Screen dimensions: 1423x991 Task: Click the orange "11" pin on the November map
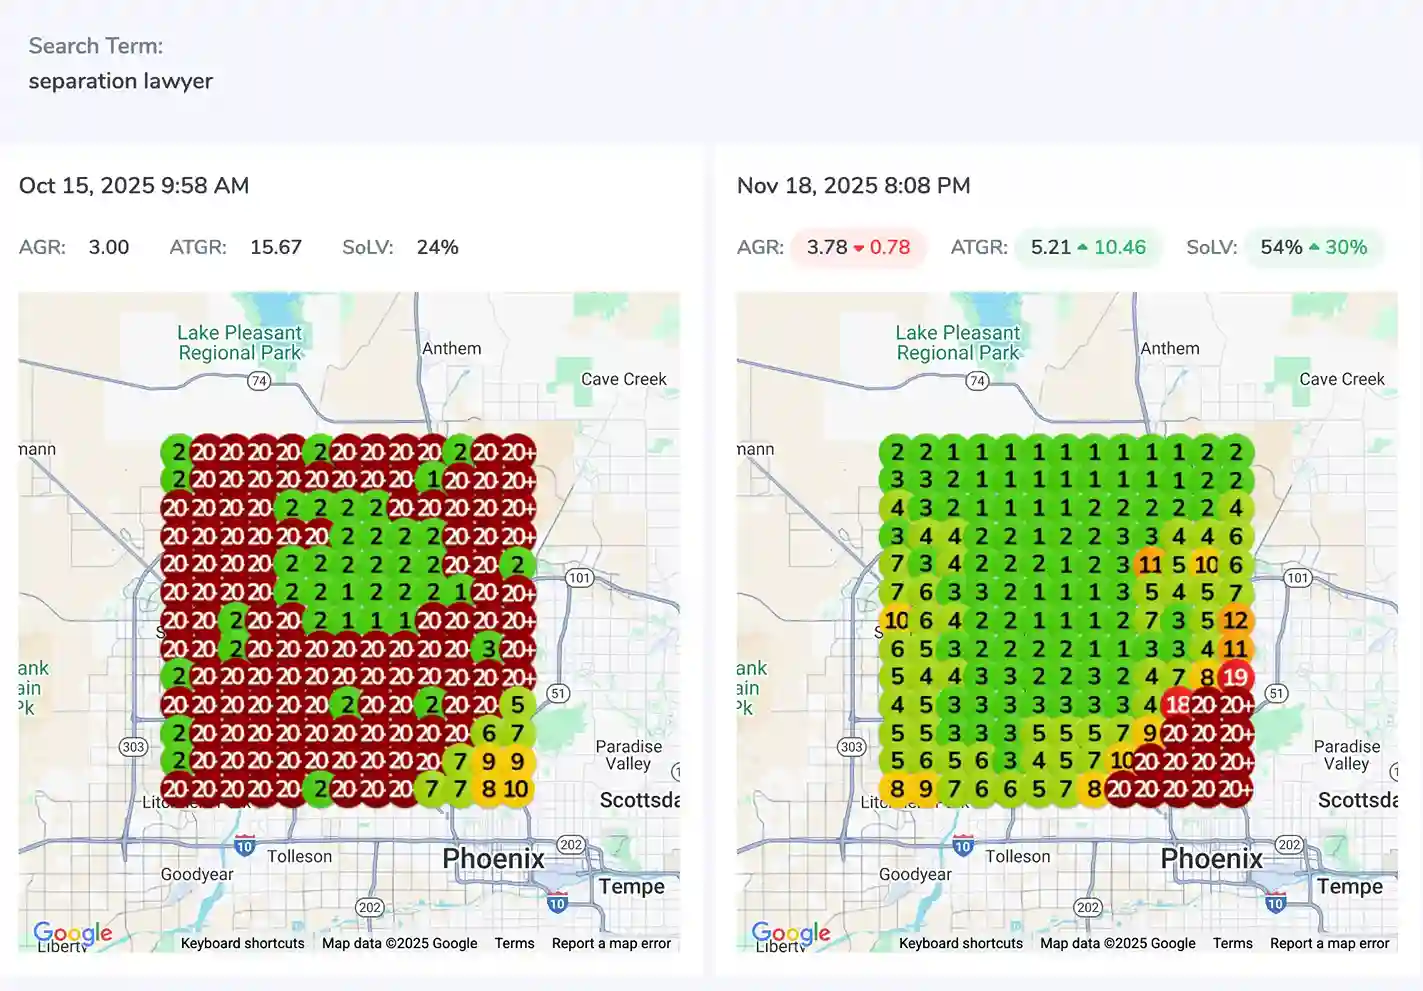(1150, 565)
